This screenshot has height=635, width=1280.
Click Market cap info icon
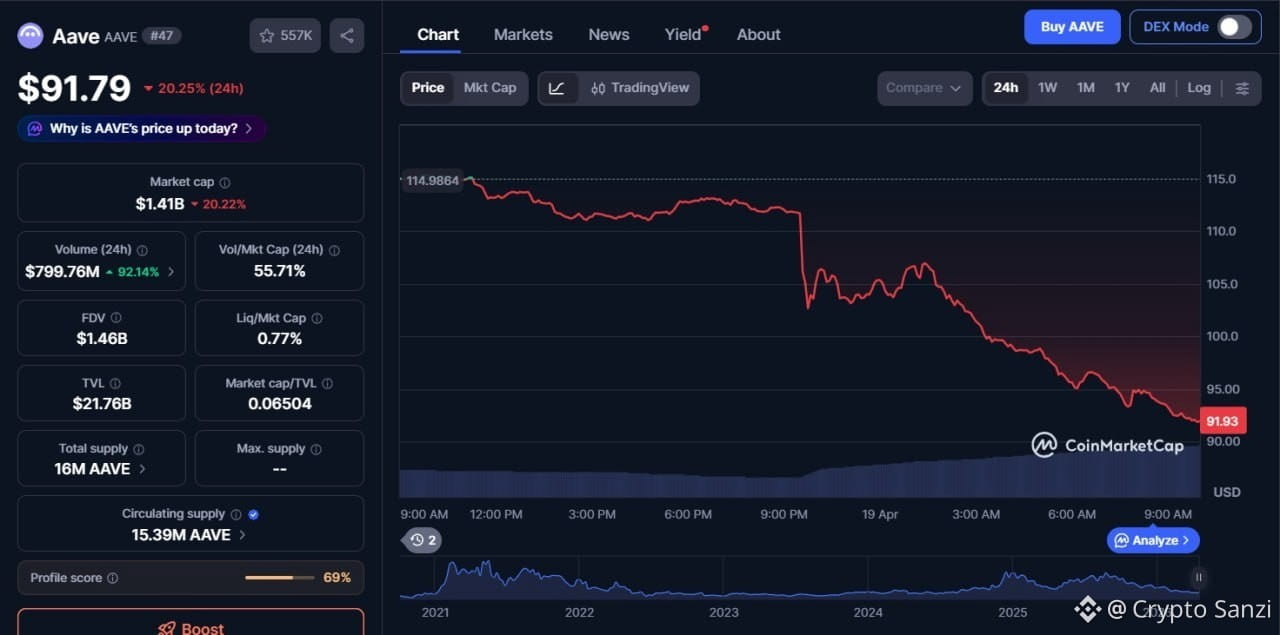click(225, 182)
